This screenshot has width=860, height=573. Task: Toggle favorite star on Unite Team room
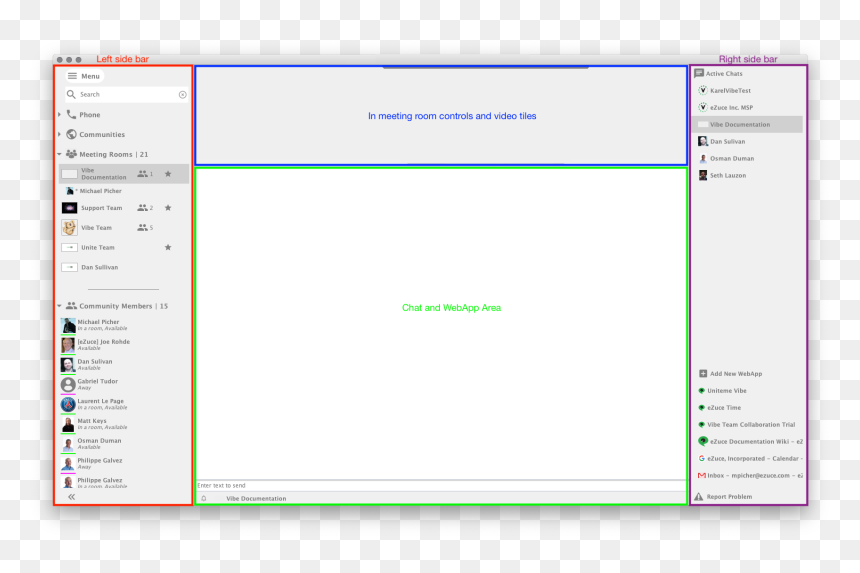[168, 247]
